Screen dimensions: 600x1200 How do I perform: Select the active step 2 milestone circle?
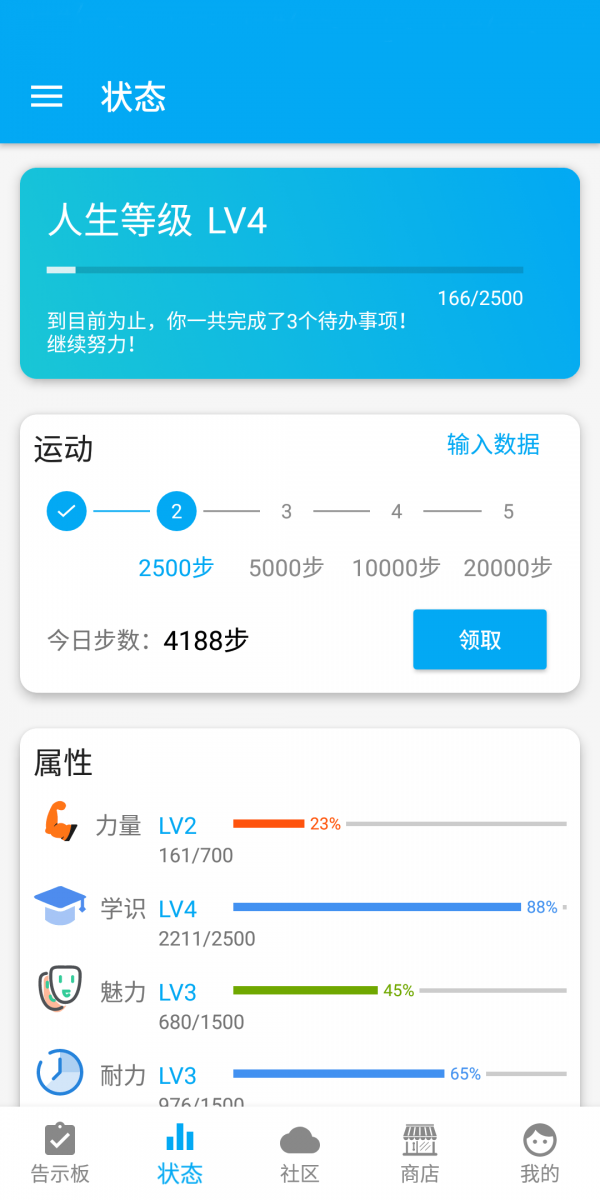[176, 511]
